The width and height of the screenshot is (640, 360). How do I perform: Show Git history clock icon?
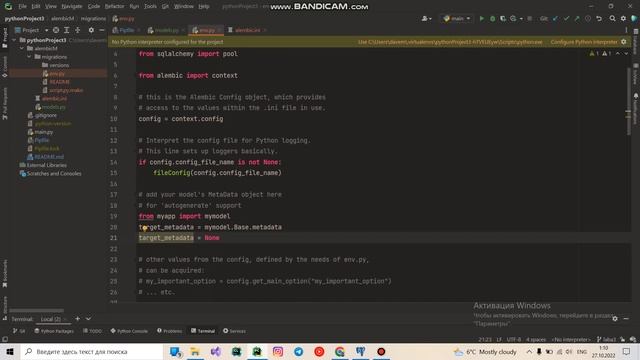588,18
